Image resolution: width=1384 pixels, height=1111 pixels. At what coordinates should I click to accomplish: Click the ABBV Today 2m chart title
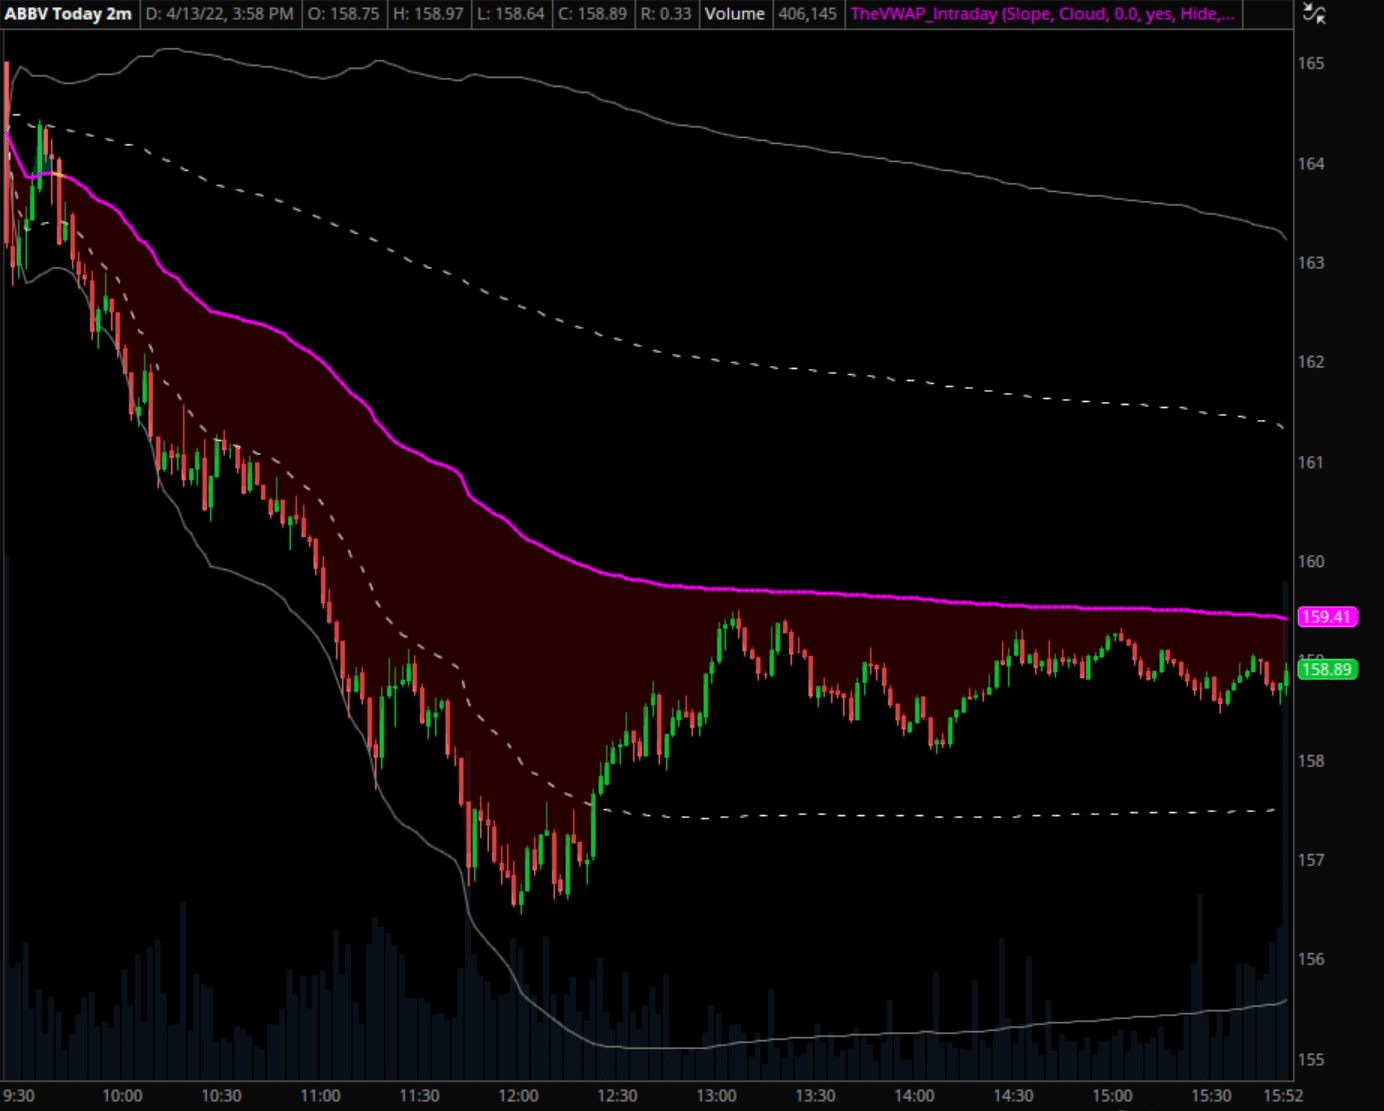68,14
